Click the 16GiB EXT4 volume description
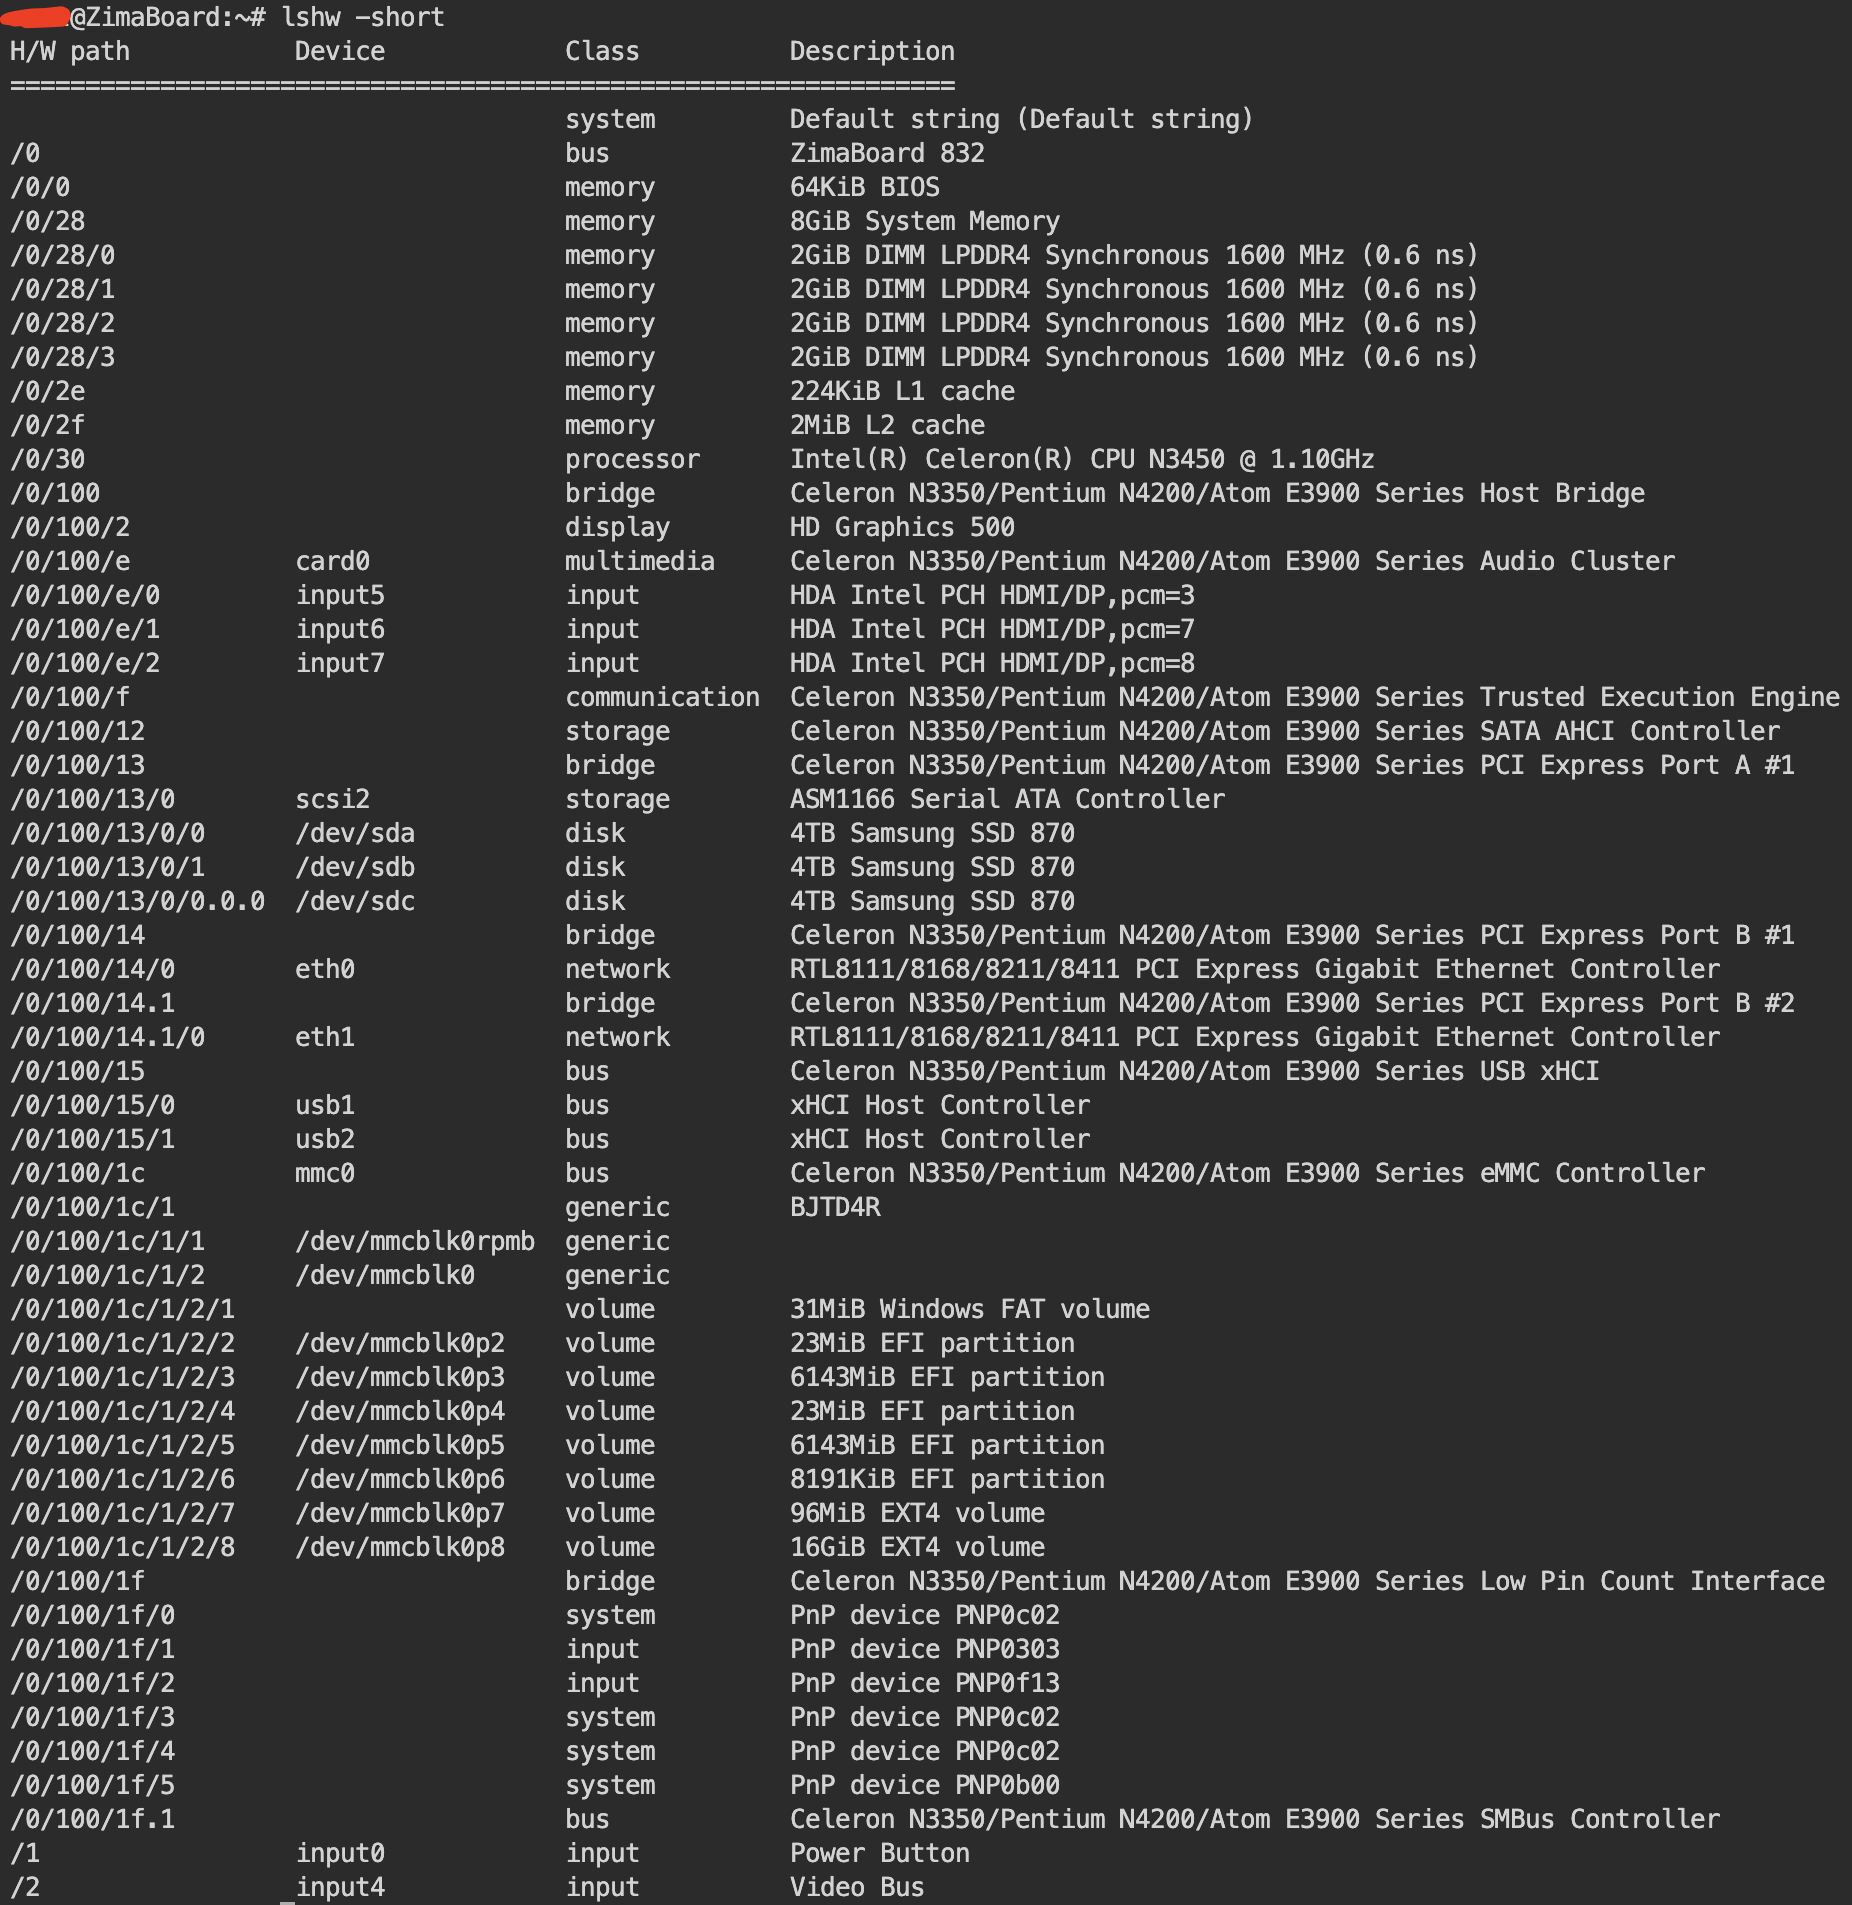The image size is (1852, 1905). (x=917, y=1547)
